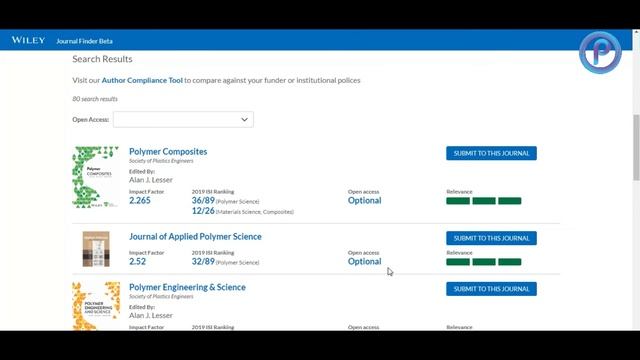Open Polymer Engineering & Science journal title
This screenshot has width=640, height=360.
(x=187, y=287)
